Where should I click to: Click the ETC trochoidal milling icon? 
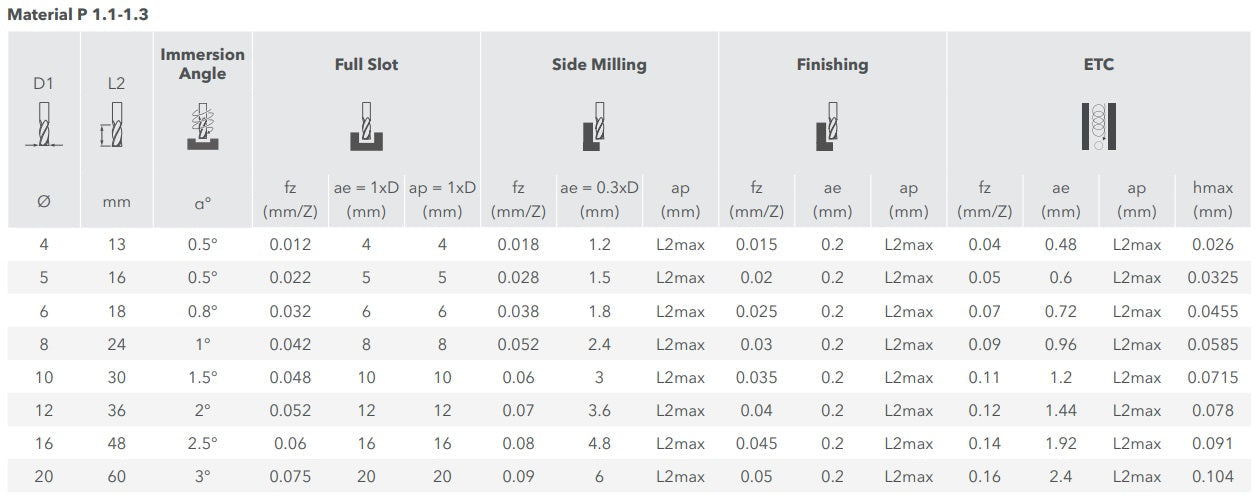tap(1097, 127)
